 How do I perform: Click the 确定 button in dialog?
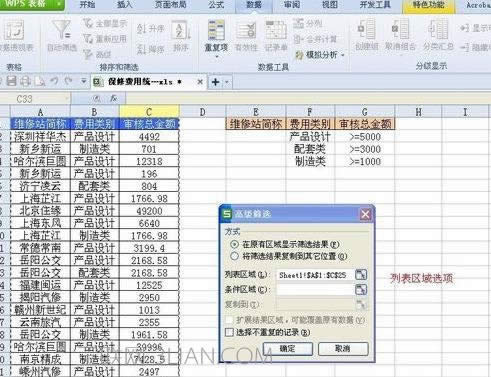[288, 349]
